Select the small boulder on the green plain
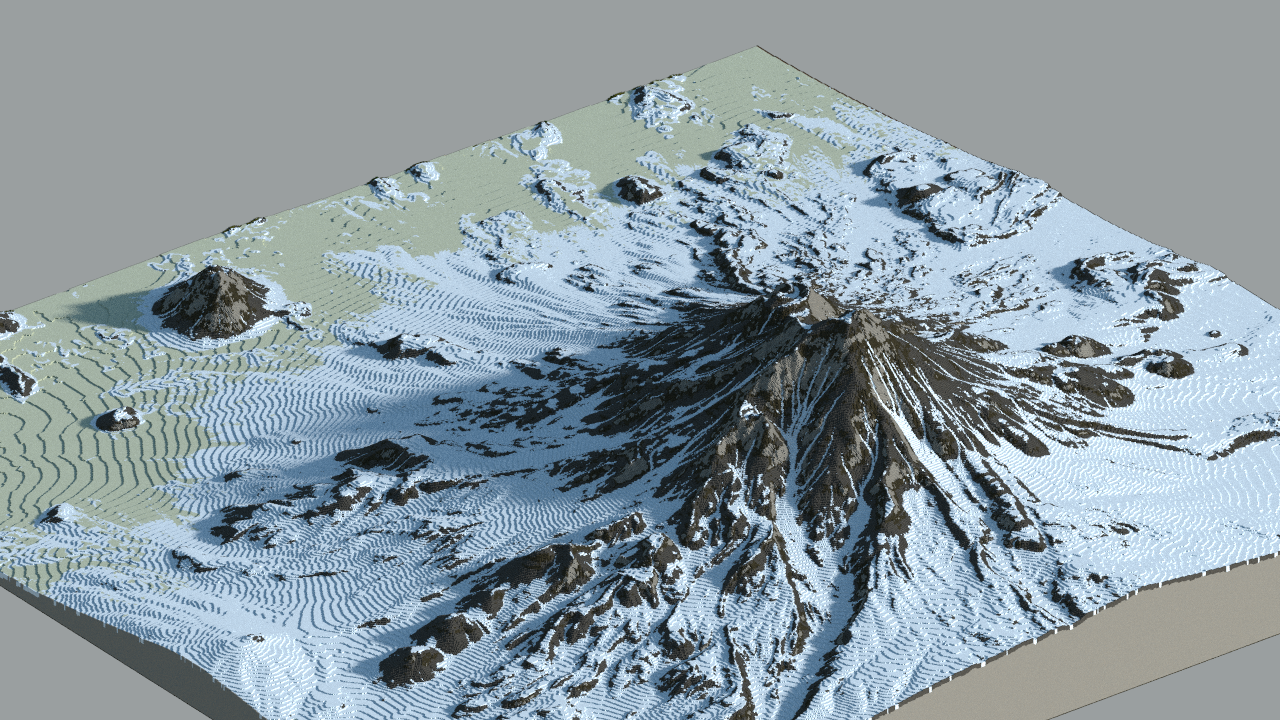1280x720 pixels. (x=118, y=419)
